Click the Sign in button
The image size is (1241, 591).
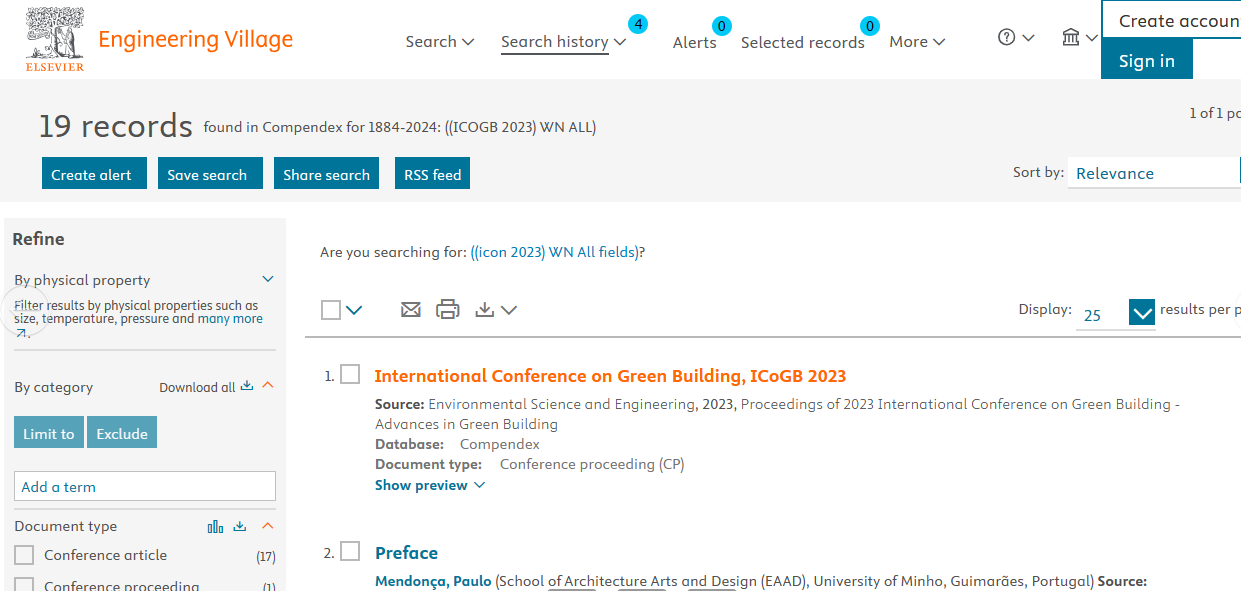pyautogui.click(x=1147, y=60)
